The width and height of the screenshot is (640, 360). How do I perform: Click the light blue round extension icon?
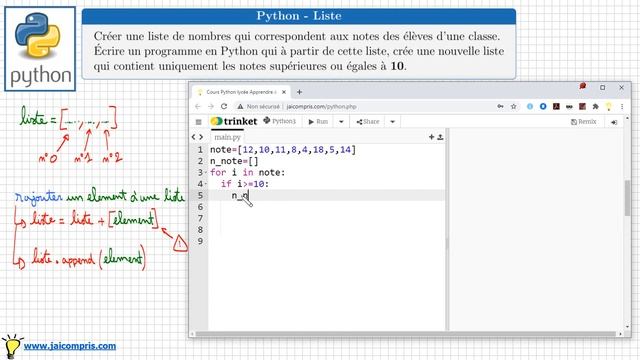(530, 107)
